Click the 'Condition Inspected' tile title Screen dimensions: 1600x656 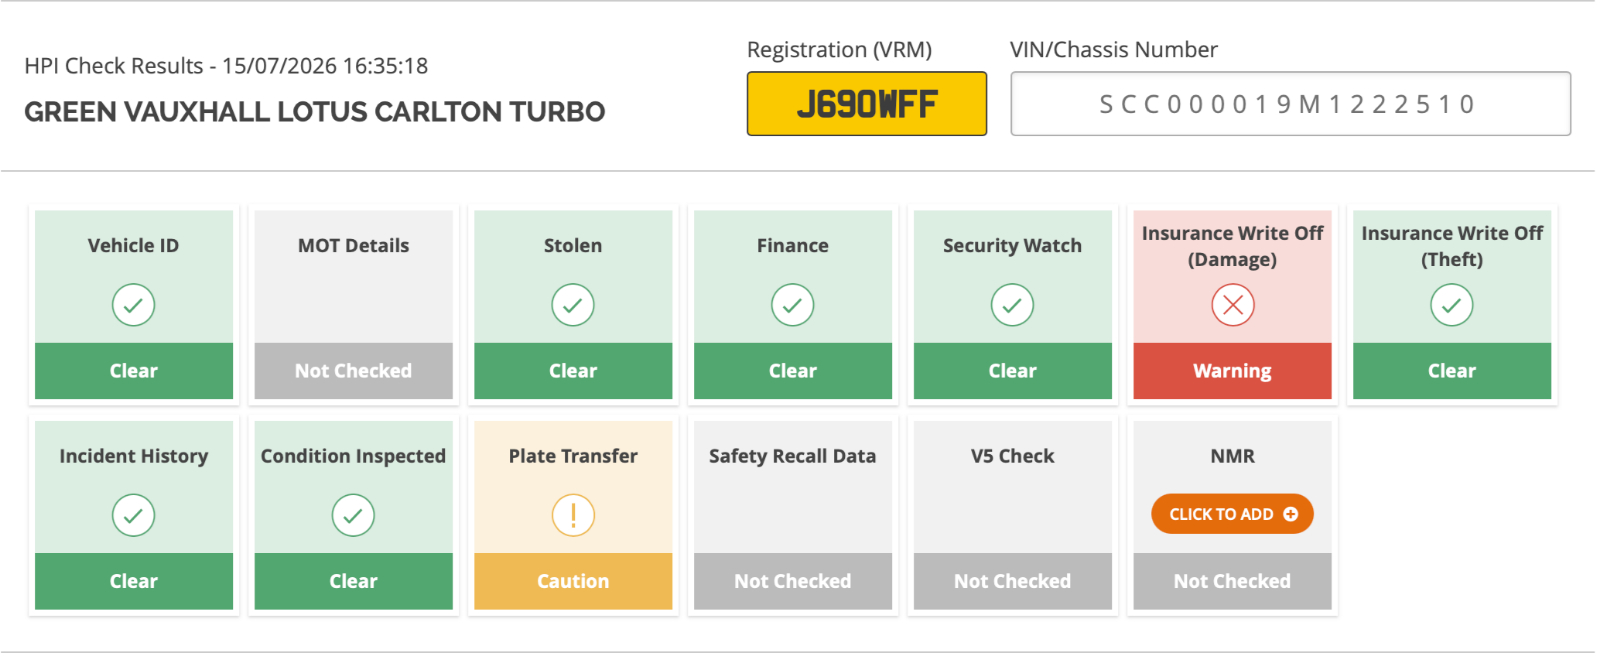353,456
